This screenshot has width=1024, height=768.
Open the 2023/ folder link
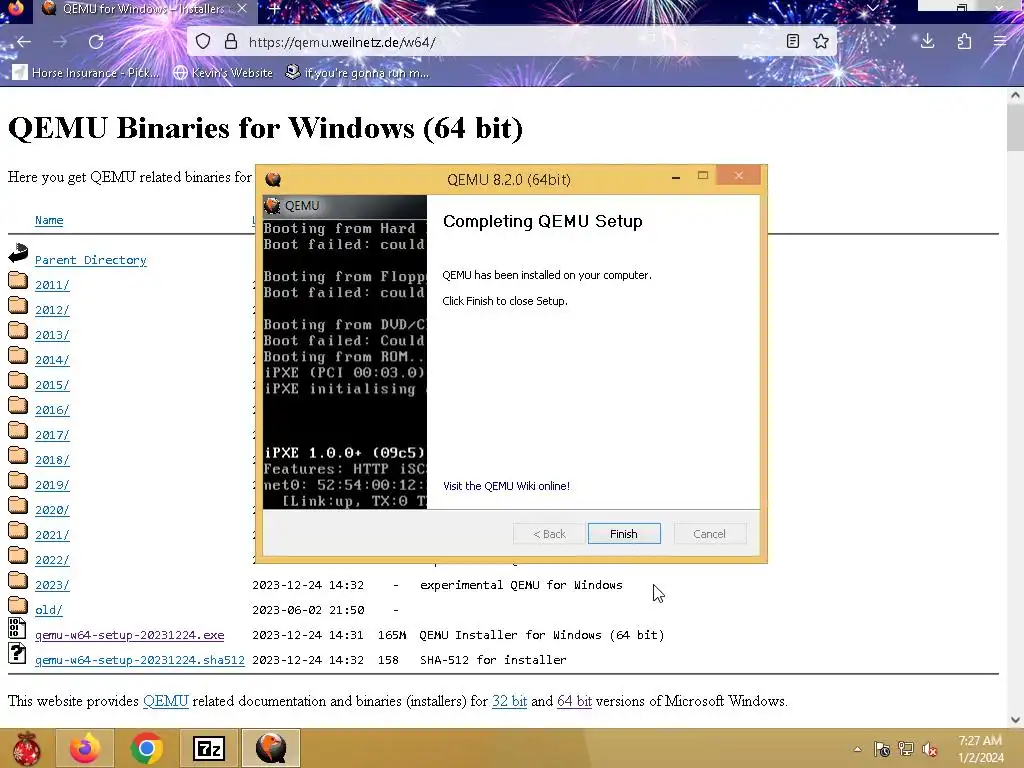pyautogui.click(x=52, y=585)
